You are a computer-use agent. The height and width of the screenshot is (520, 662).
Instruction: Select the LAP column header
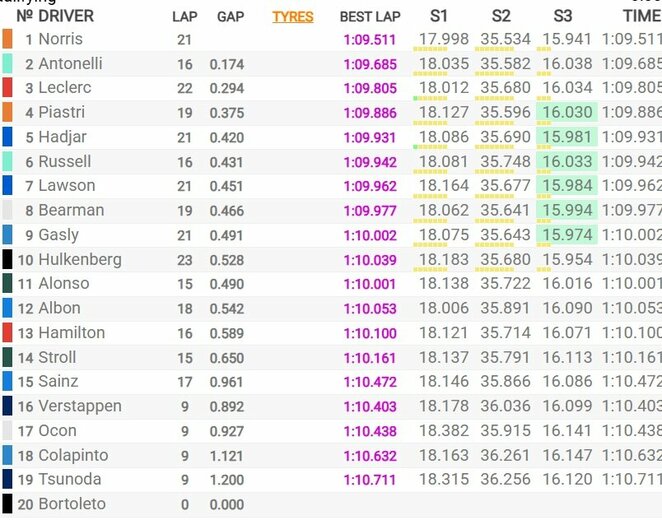(x=184, y=16)
